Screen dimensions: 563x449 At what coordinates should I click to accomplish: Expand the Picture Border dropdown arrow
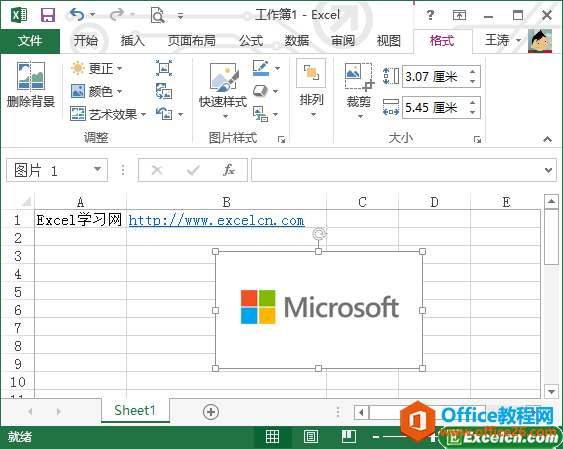(x=278, y=68)
